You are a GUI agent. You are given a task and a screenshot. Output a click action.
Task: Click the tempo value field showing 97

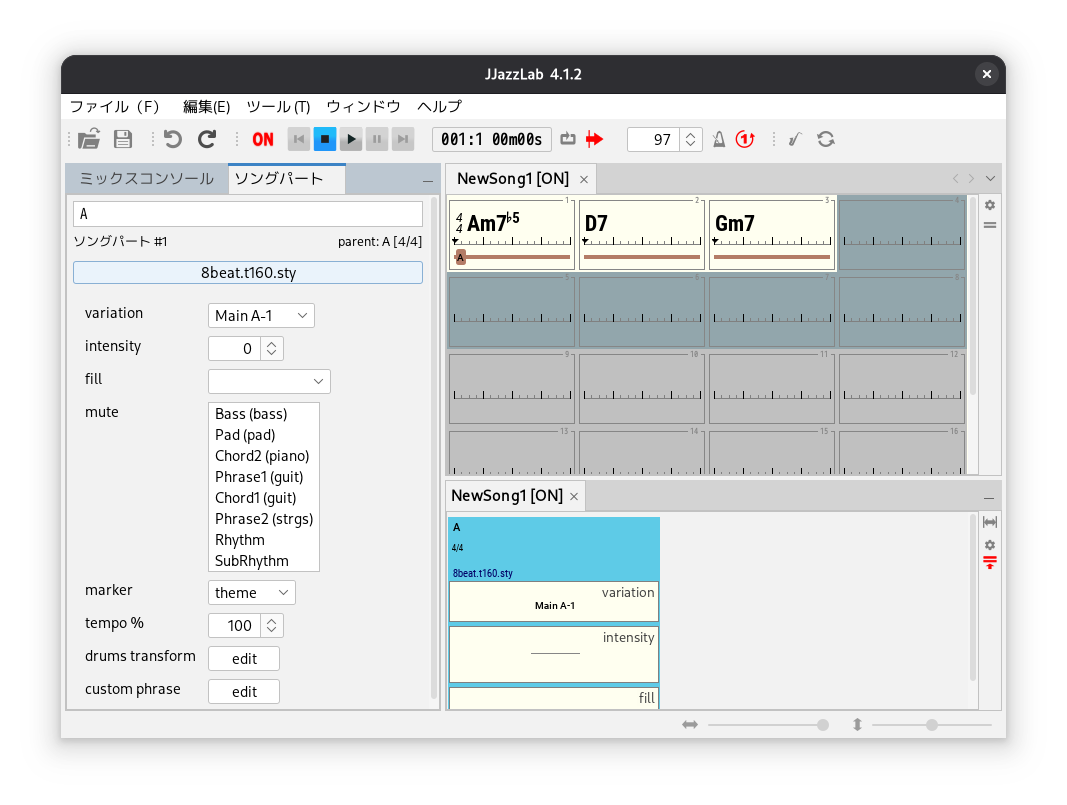(x=653, y=139)
